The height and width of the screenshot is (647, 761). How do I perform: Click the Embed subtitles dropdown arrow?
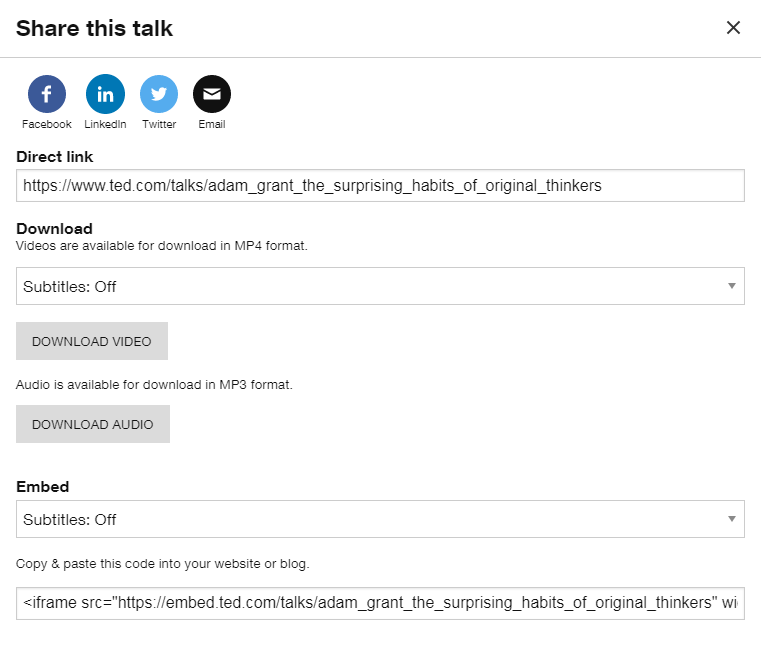click(731, 519)
